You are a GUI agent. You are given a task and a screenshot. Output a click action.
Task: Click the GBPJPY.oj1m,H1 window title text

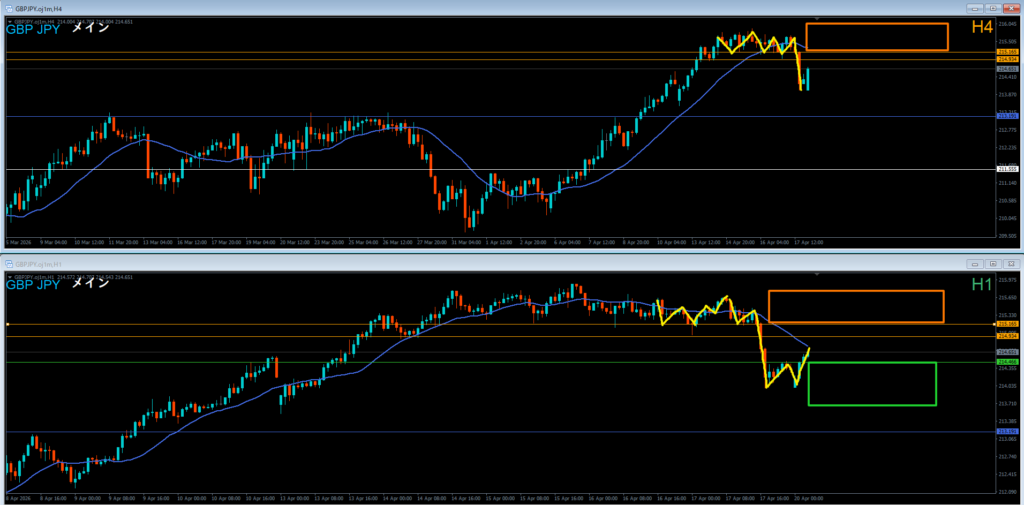pos(41,264)
